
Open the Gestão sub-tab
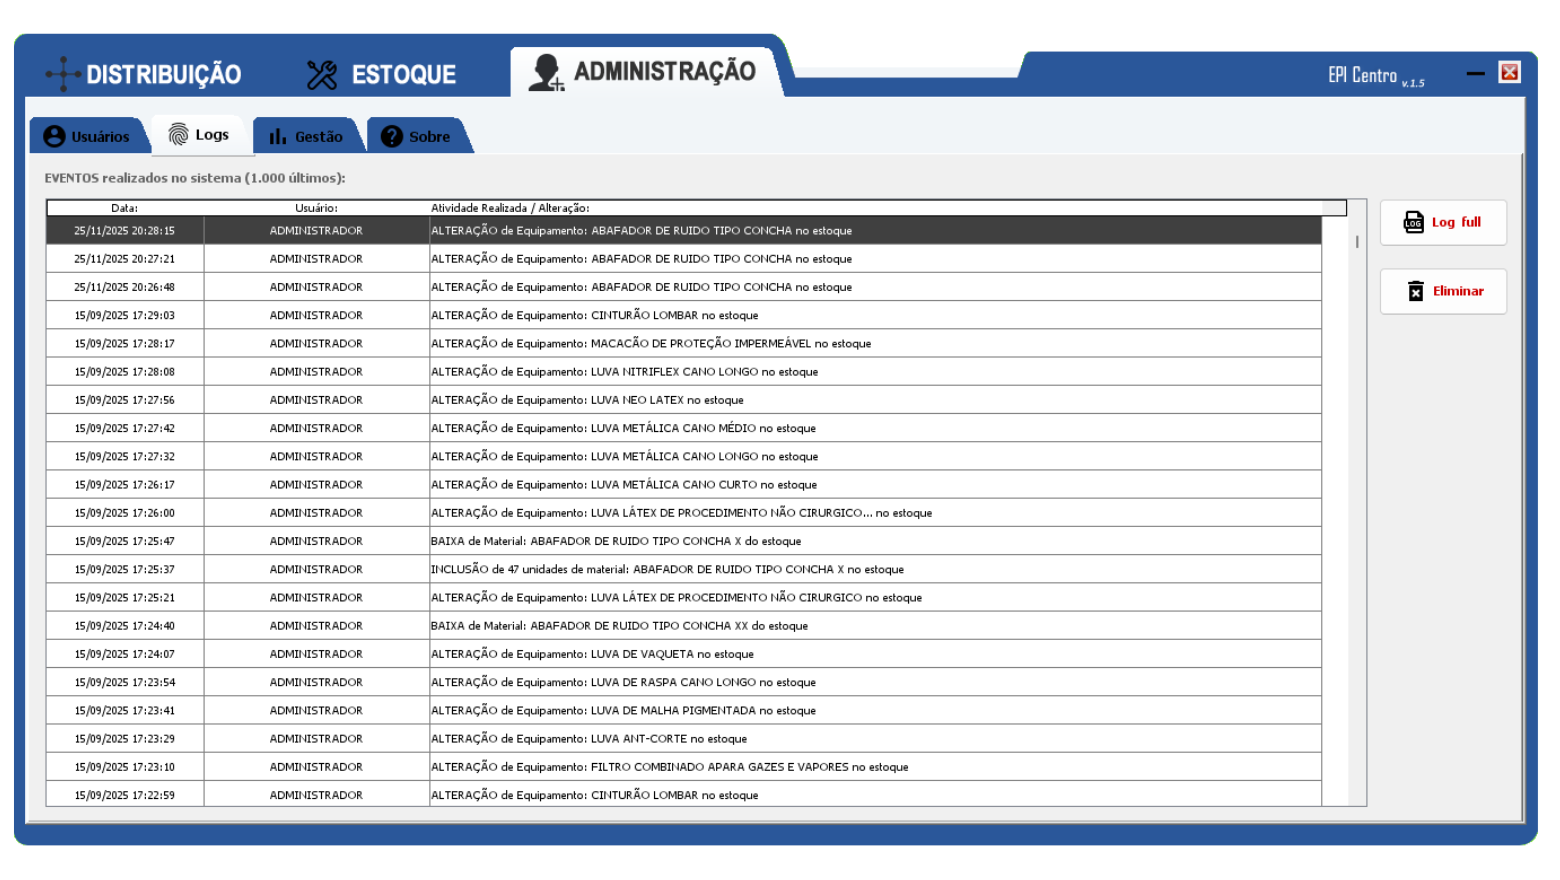tap(307, 137)
